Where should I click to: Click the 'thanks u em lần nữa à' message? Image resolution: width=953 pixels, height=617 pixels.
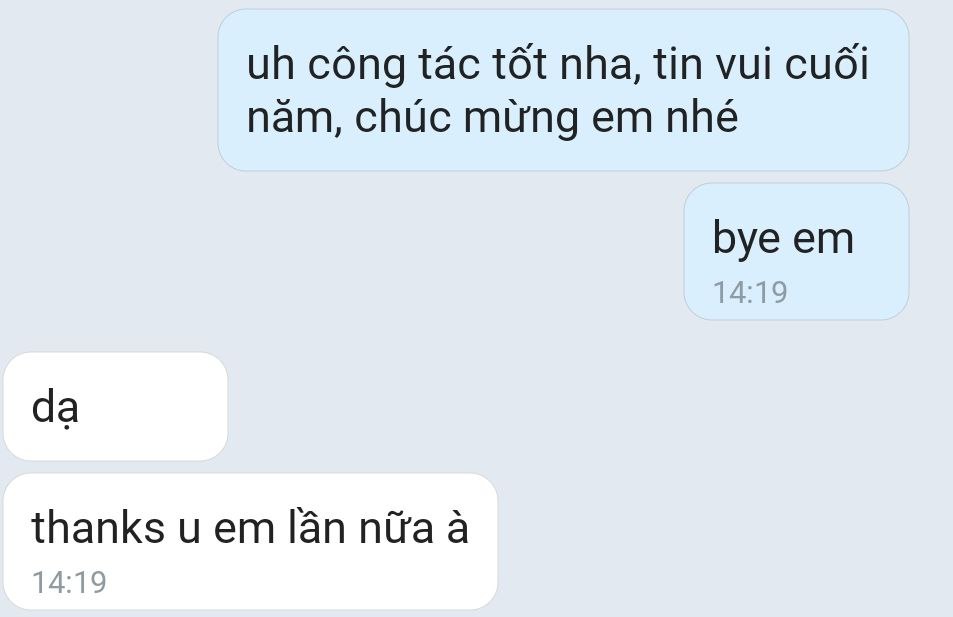(250, 542)
